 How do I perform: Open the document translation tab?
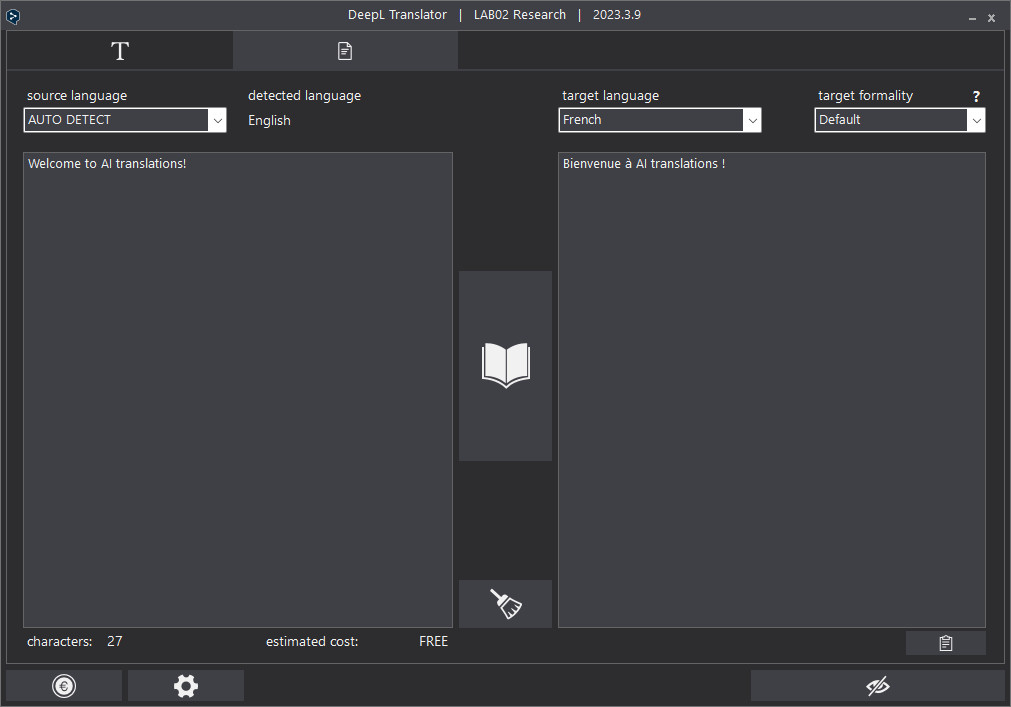(345, 51)
